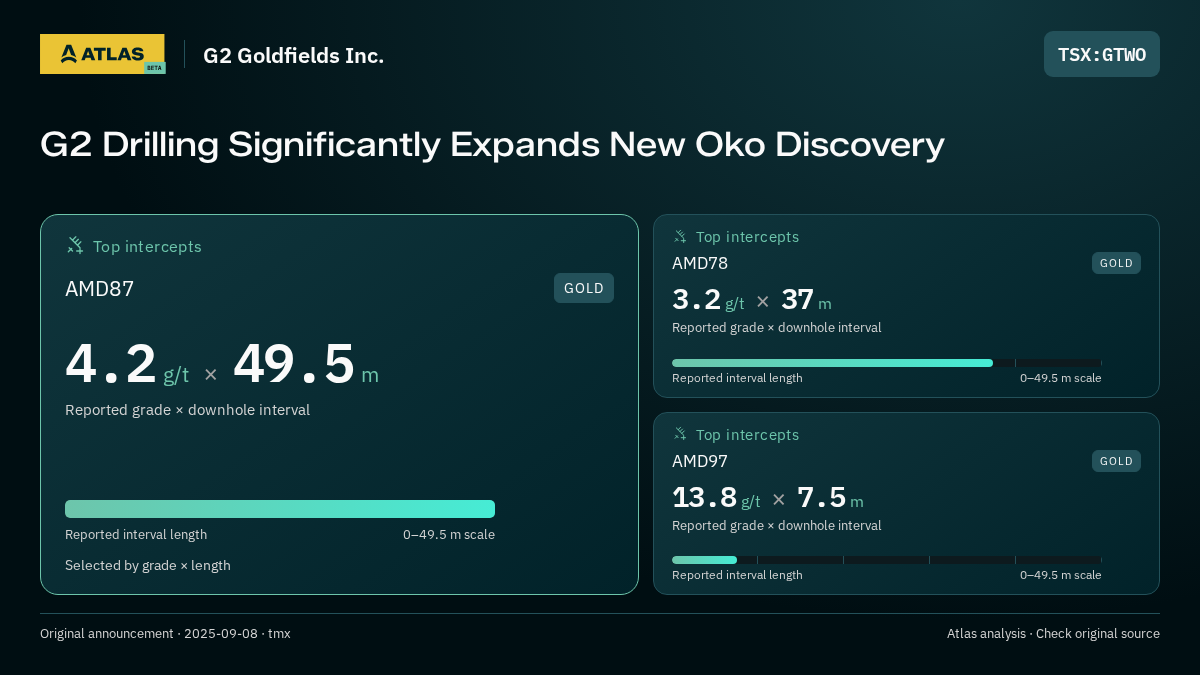The height and width of the screenshot is (675, 1200).
Task: Click the GOLD tag on the AMD87 card
Action: coord(584,288)
